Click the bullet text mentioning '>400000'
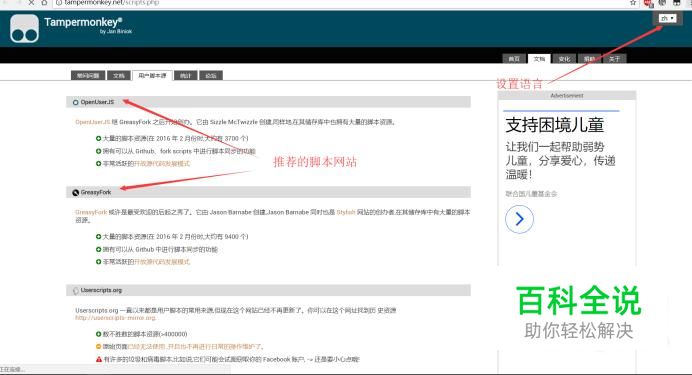 pos(145,334)
